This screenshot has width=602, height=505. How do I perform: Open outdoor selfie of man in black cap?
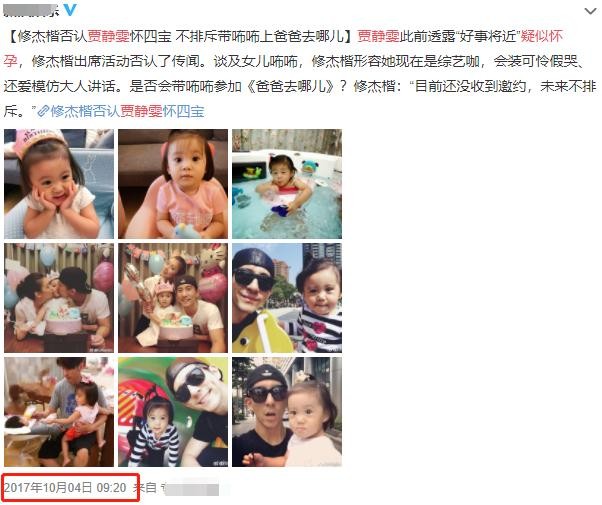tap(287, 412)
